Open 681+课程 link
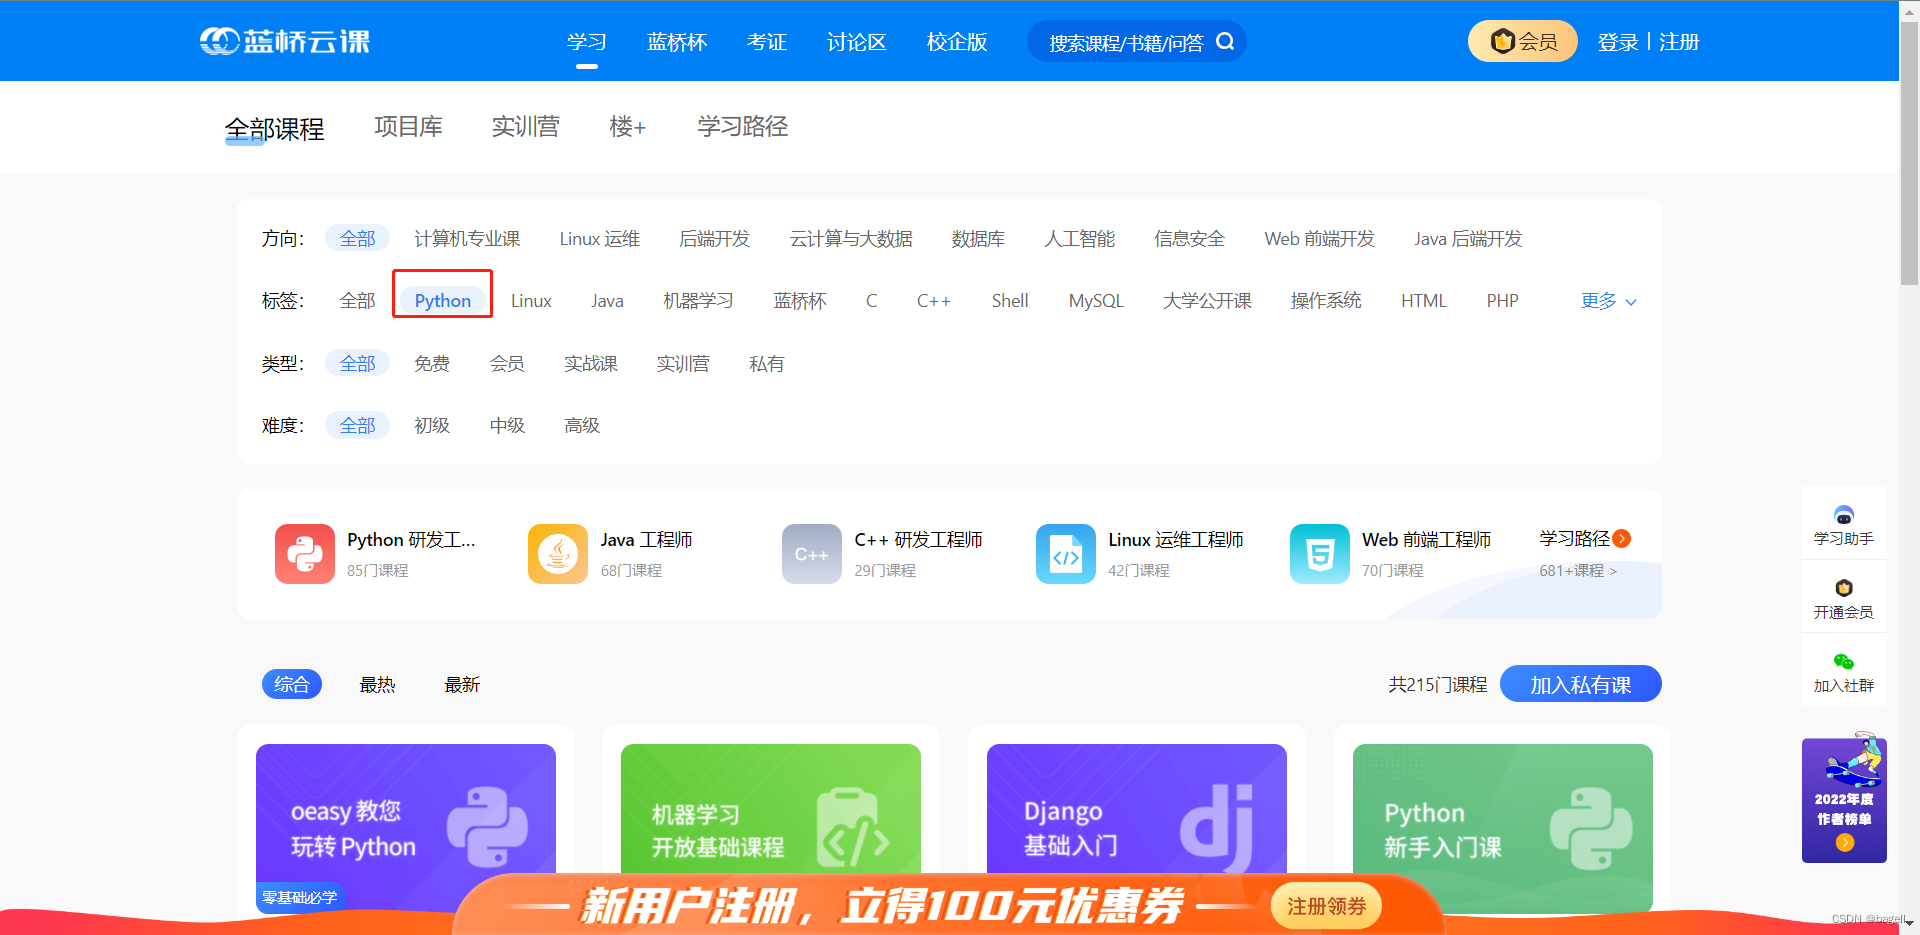 (1578, 571)
